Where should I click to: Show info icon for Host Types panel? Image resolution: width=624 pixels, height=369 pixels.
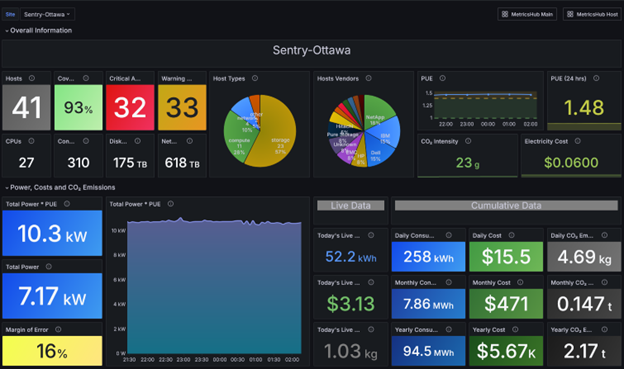(255, 78)
